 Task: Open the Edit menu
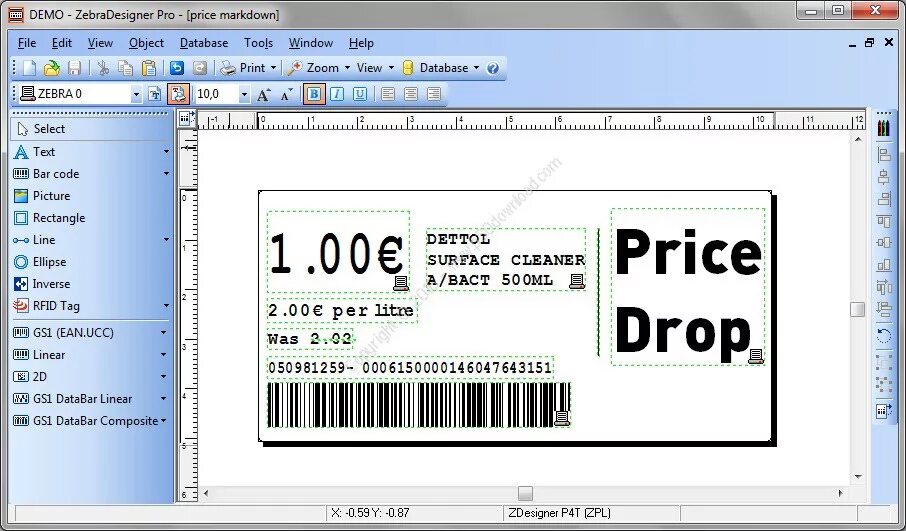(62, 43)
